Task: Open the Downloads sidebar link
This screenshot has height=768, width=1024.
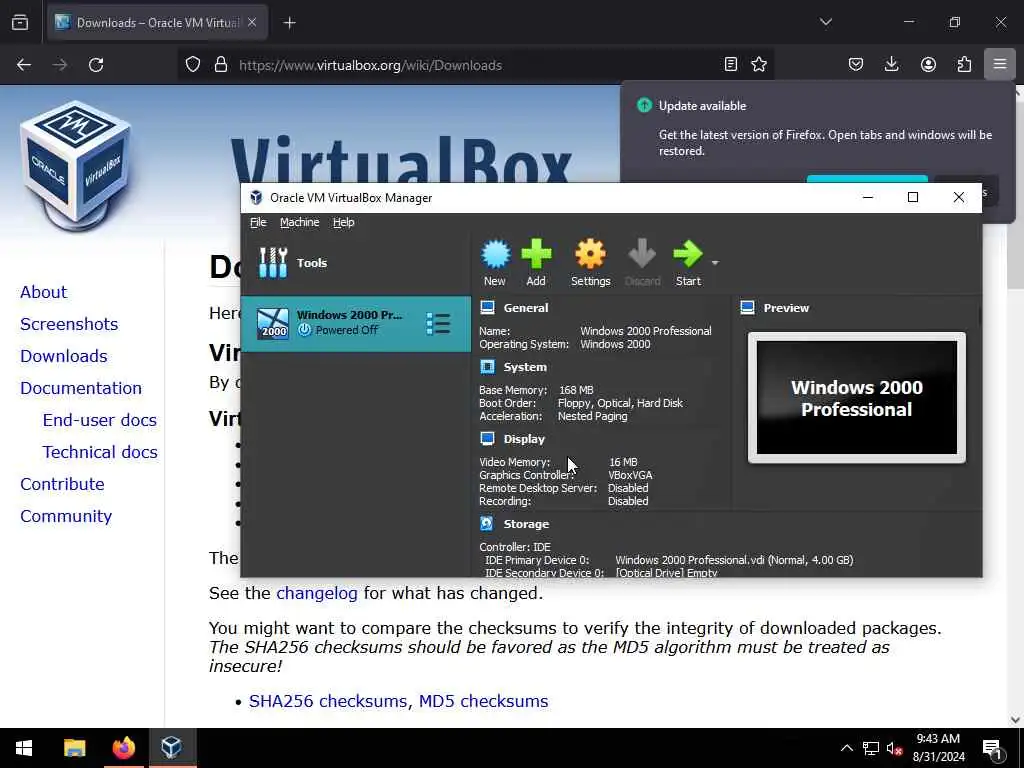Action: [63, 356]
